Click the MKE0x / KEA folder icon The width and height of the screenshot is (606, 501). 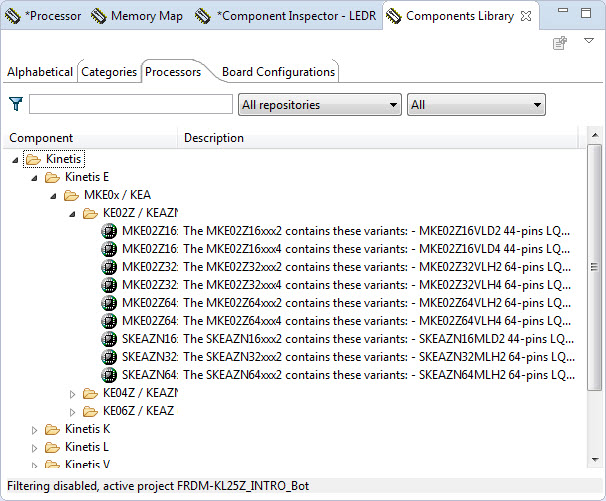pyautogui.click(x=71, y=195)
